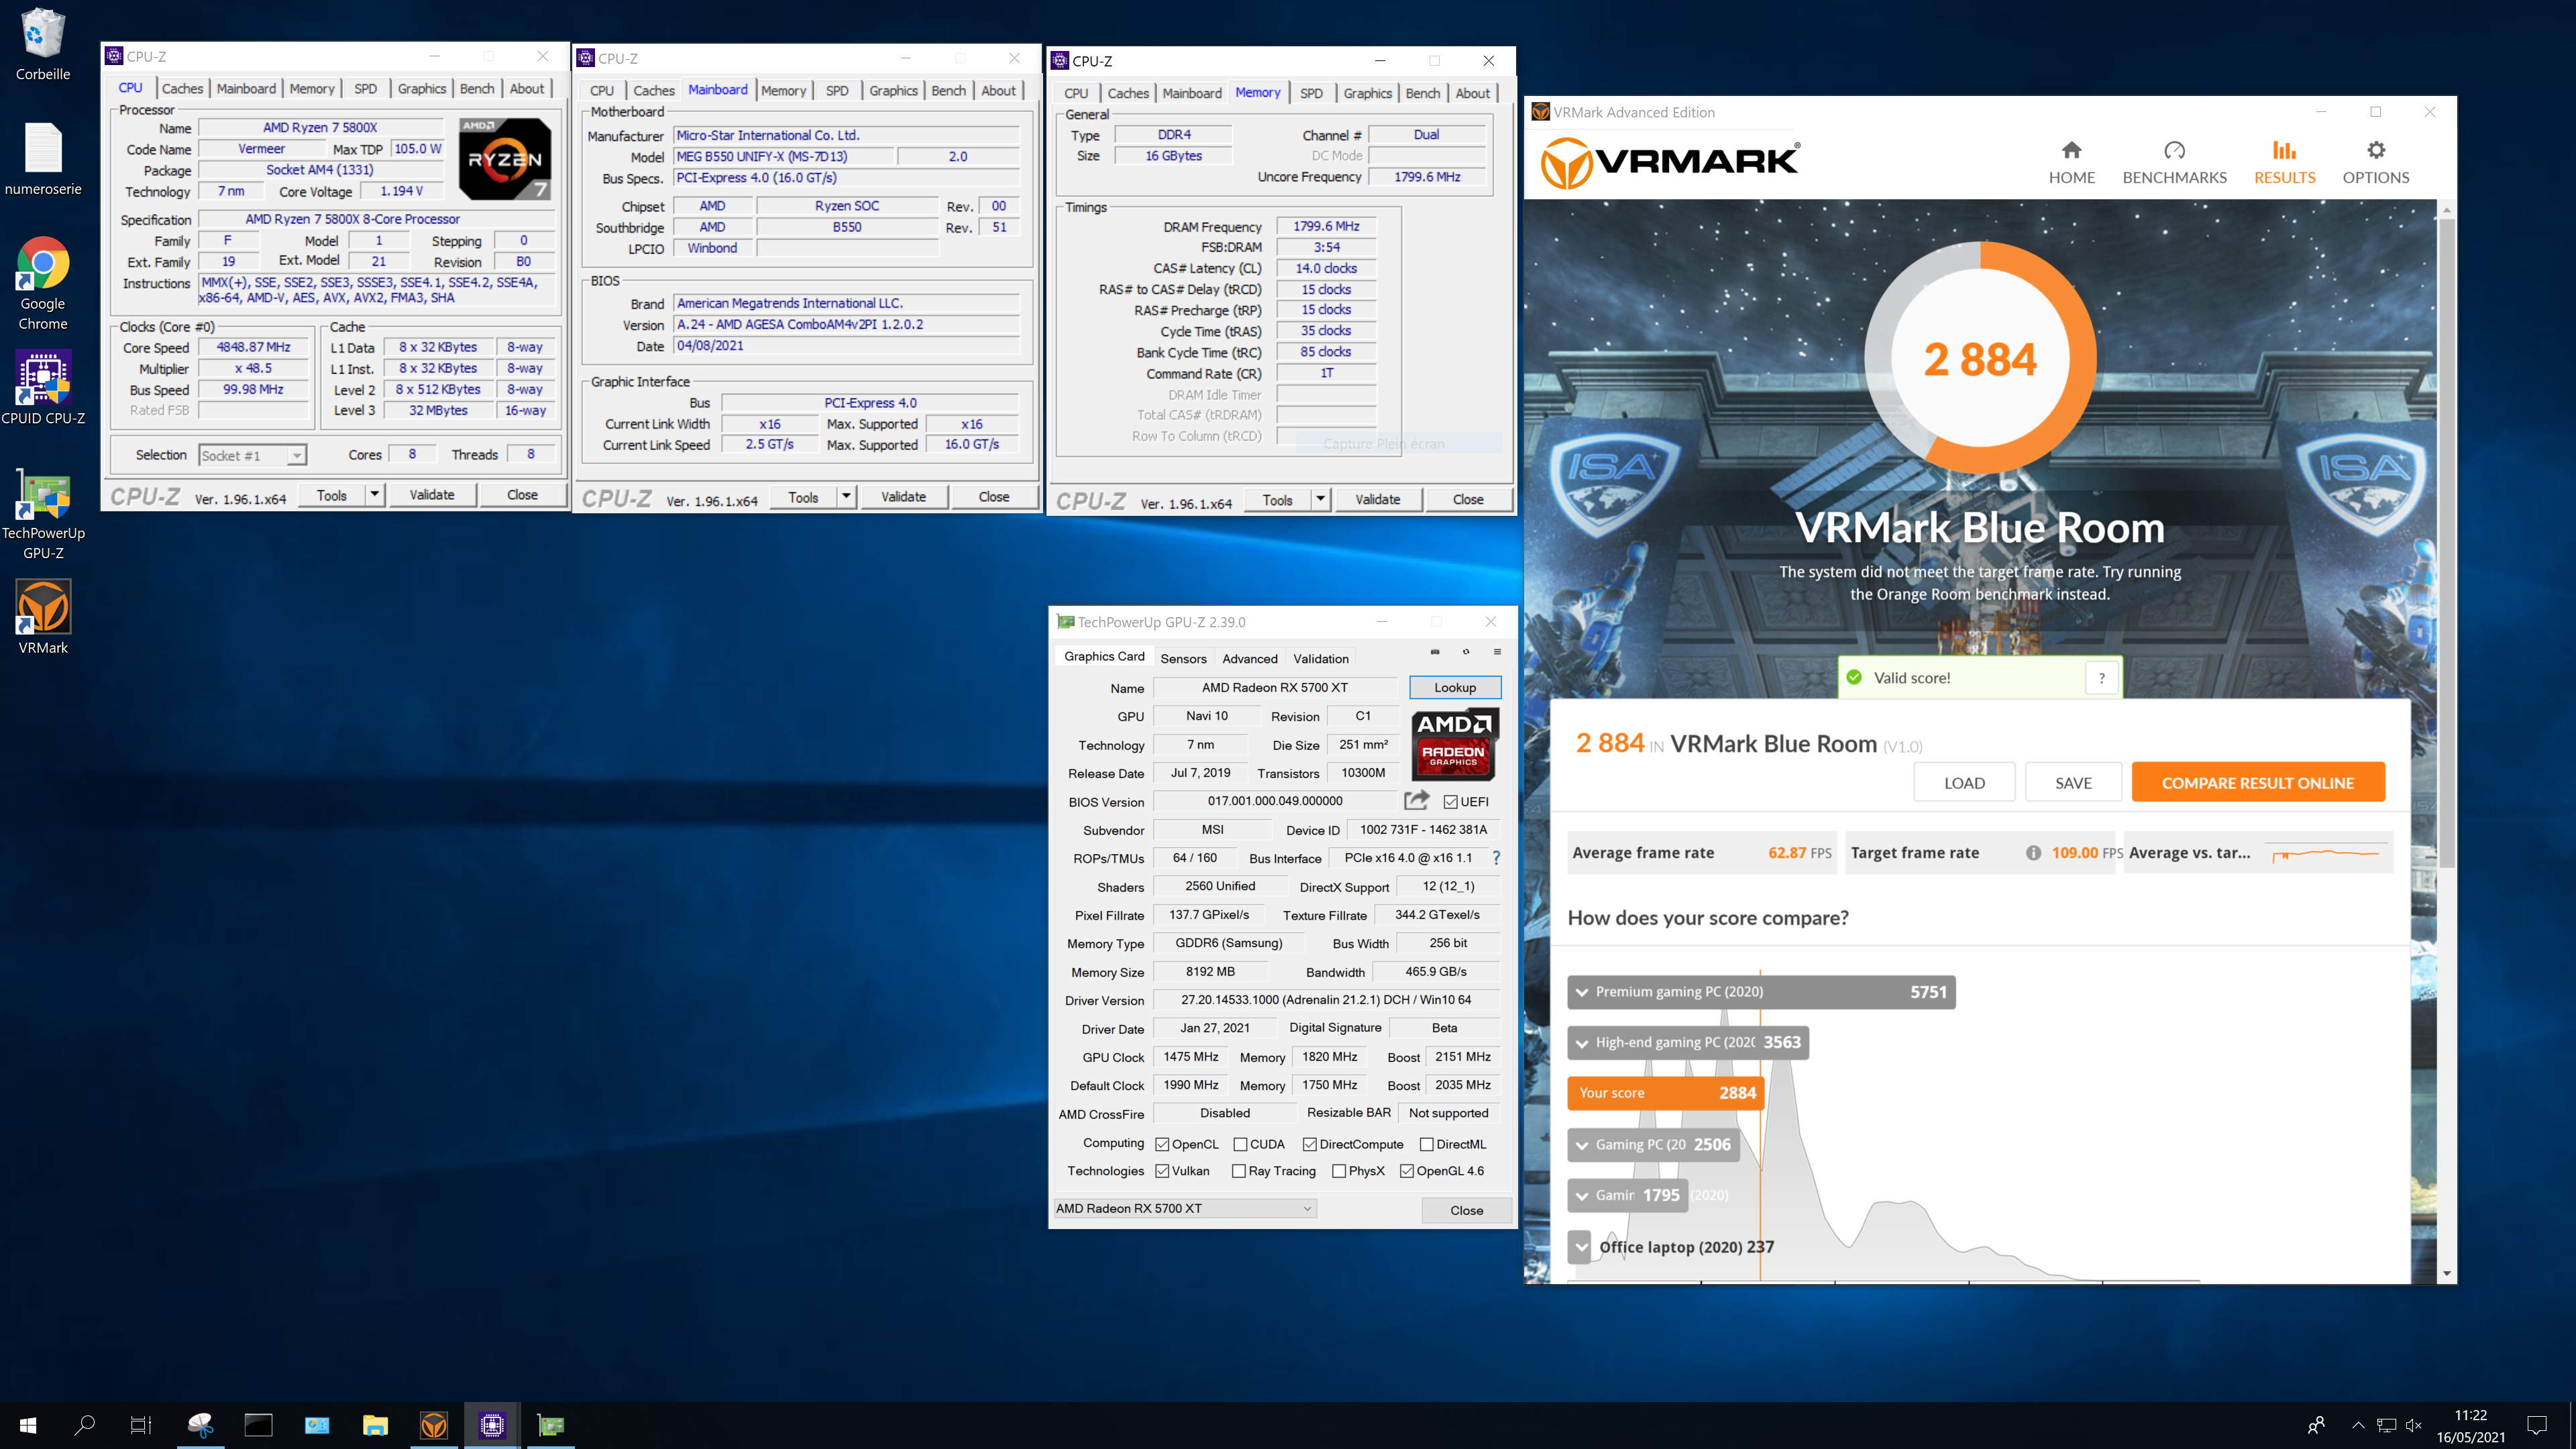The image size is (2576, 1449).
Task: Click SAVE button in VRMark
Action: (x=2073, y=782)
